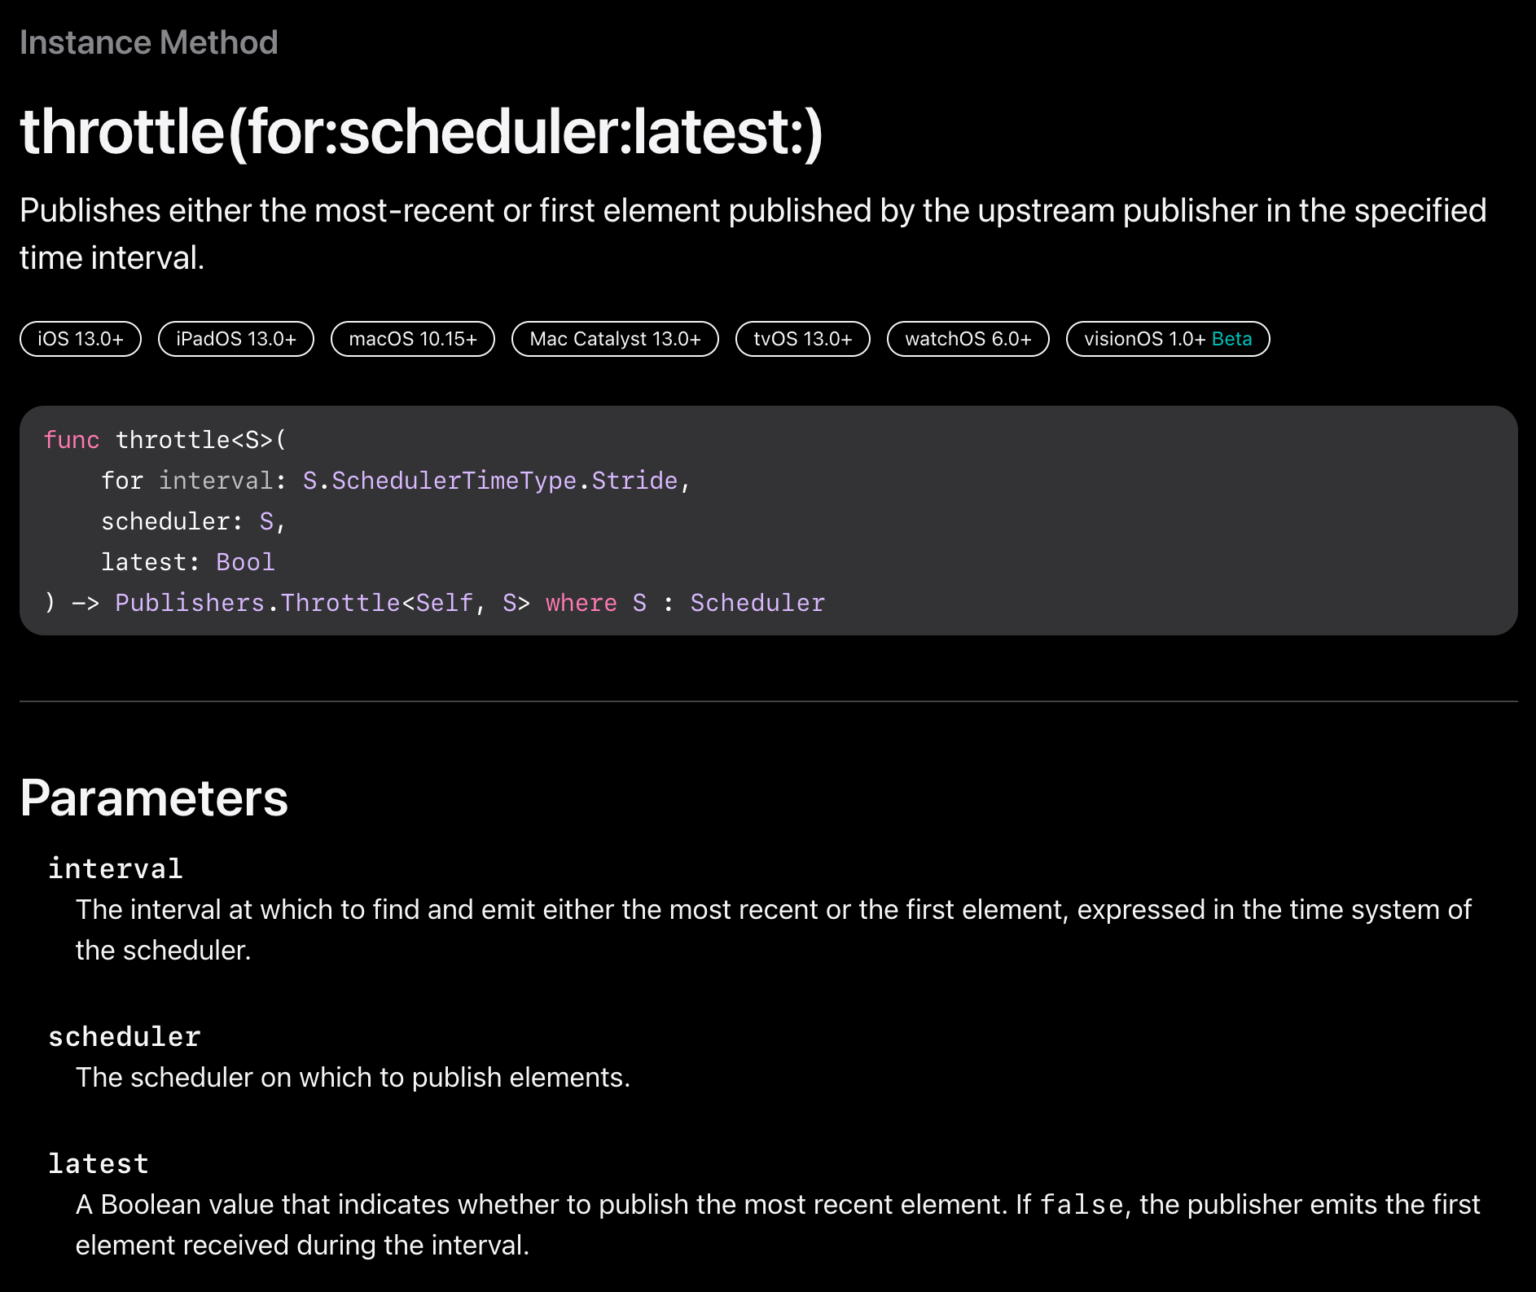Open the Stride type link in declaration
The image size is (1536, 1292).
[x=634, y=481]
